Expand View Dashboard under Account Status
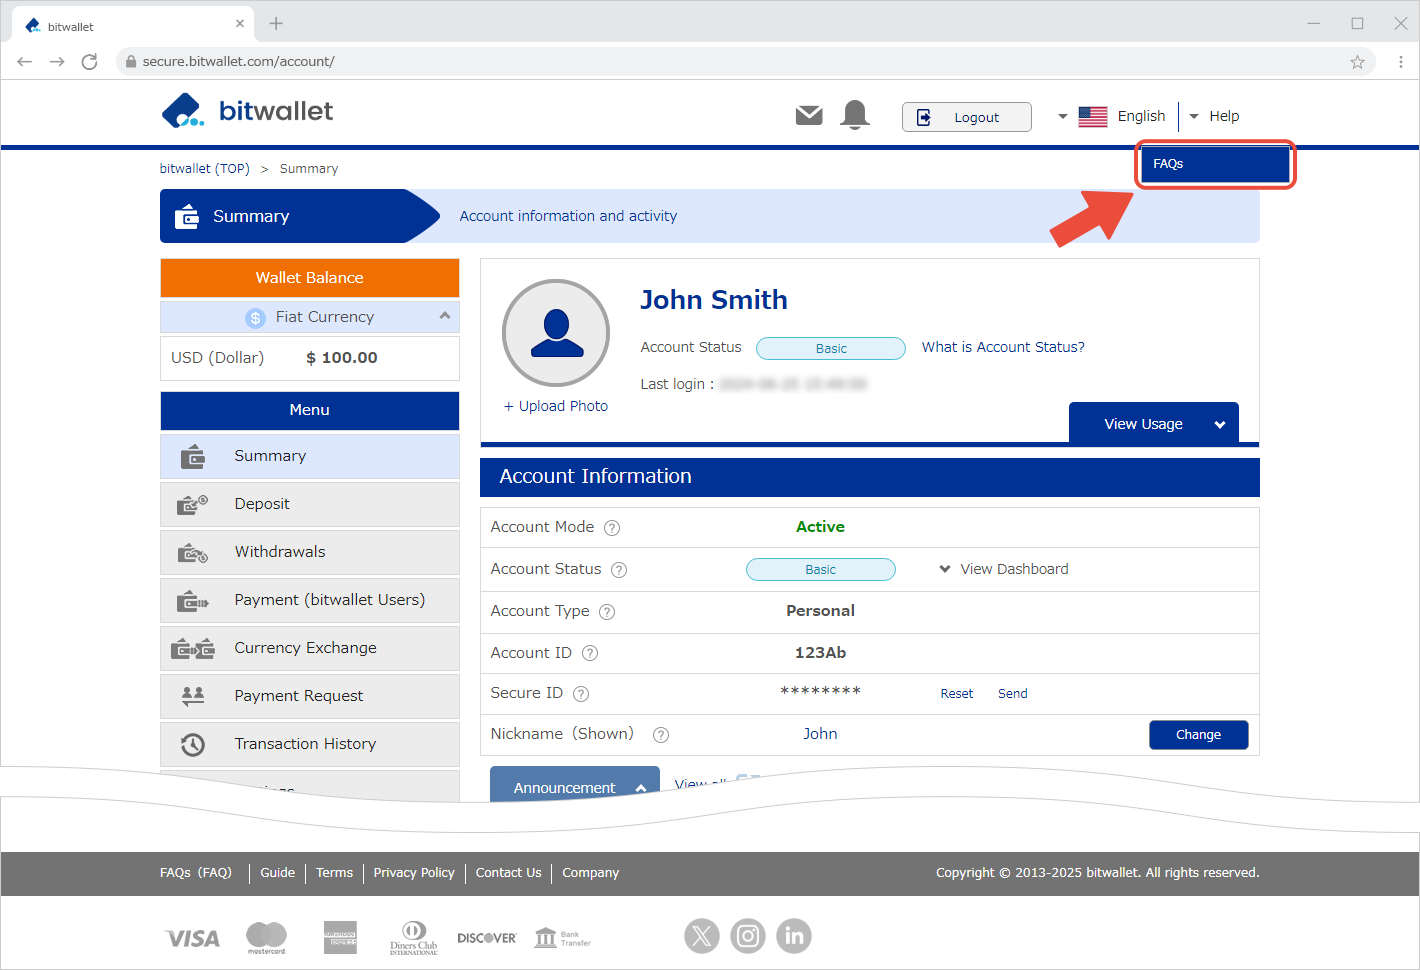This screenshot has width=1420, height=970. click(1003, 569)
